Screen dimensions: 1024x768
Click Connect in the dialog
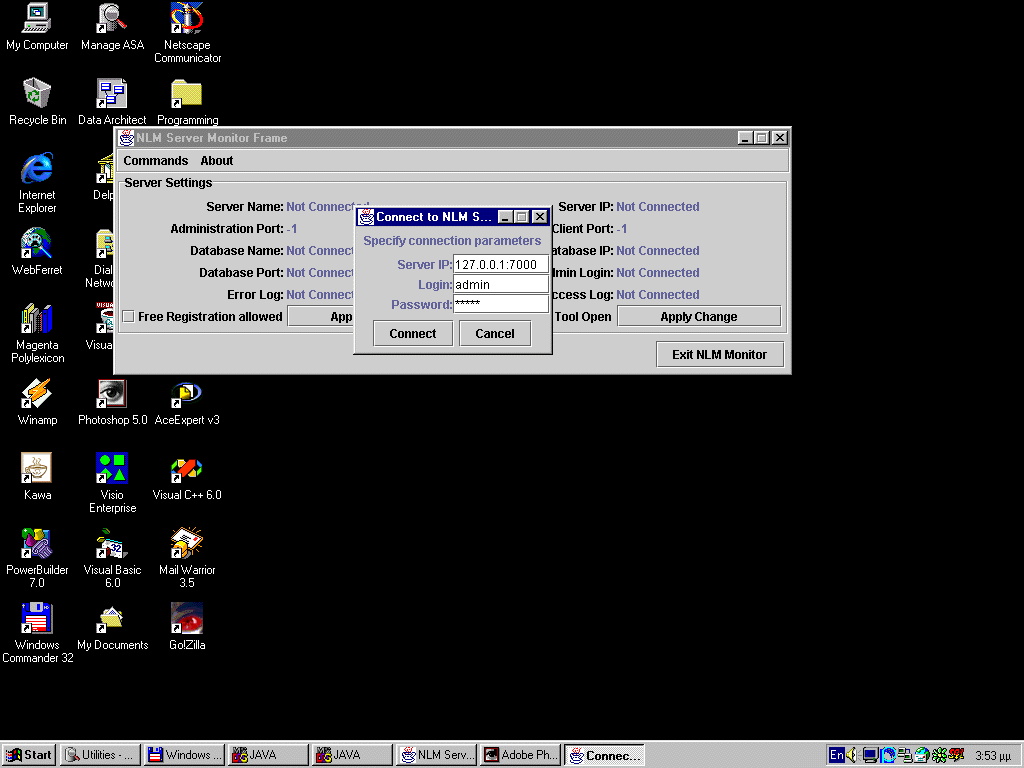tap(413, 334)
